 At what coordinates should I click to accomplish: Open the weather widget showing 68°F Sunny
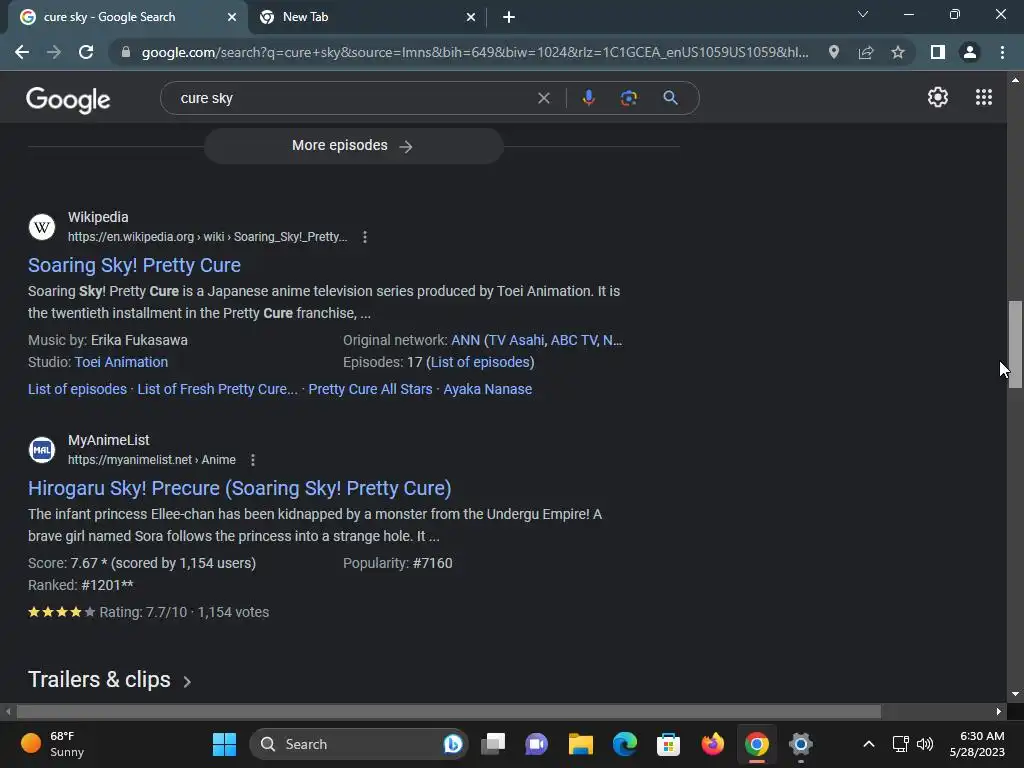52,744
